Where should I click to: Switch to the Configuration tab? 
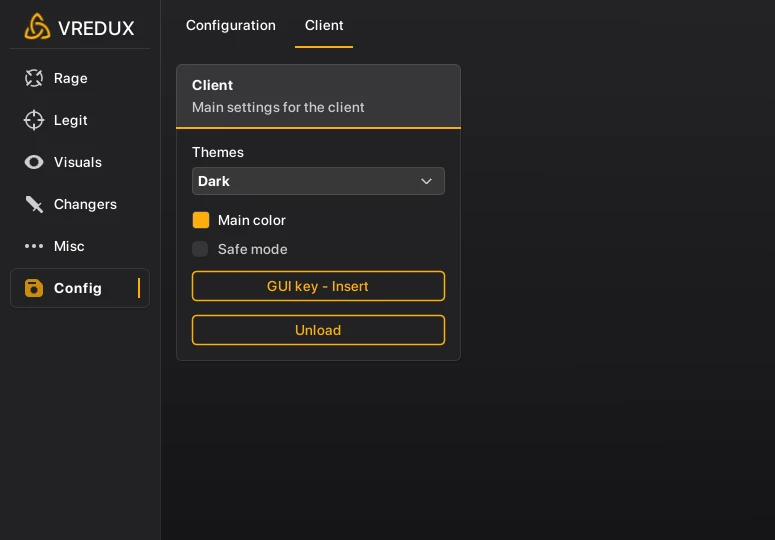coord(230,25)
